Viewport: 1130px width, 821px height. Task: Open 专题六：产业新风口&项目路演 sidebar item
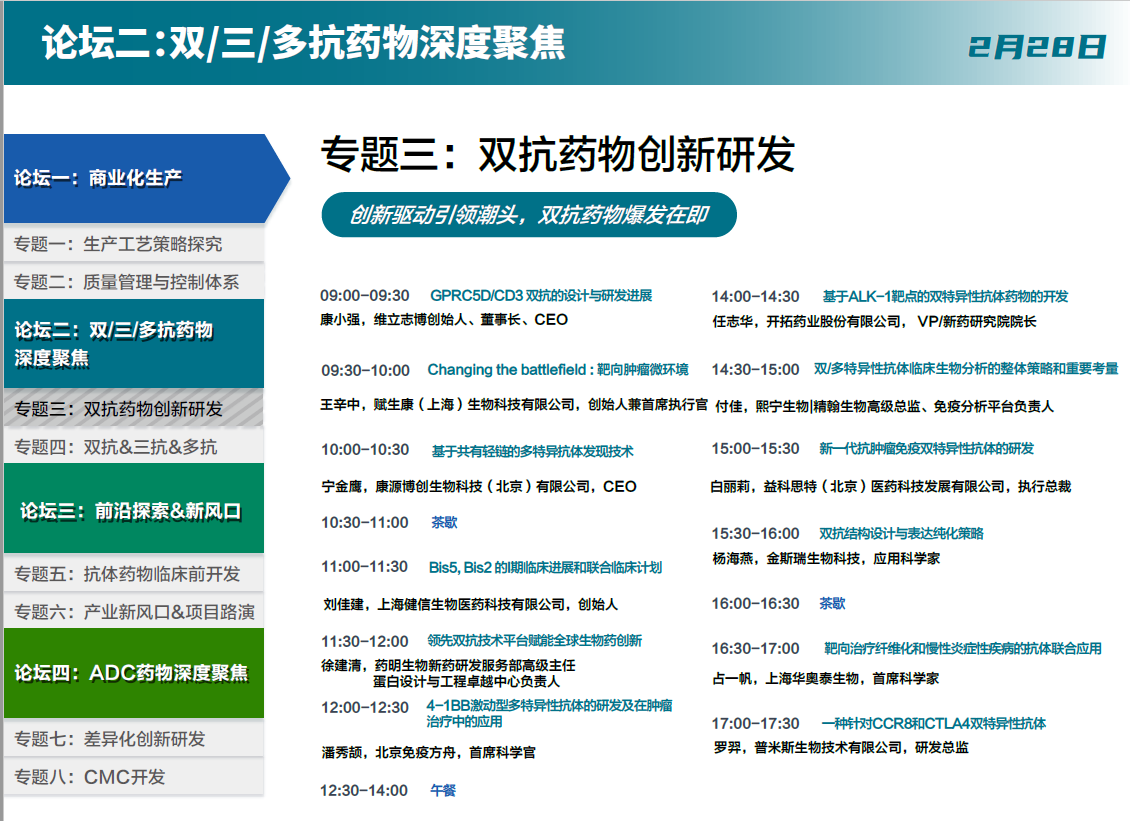click(x=134, y=612)
